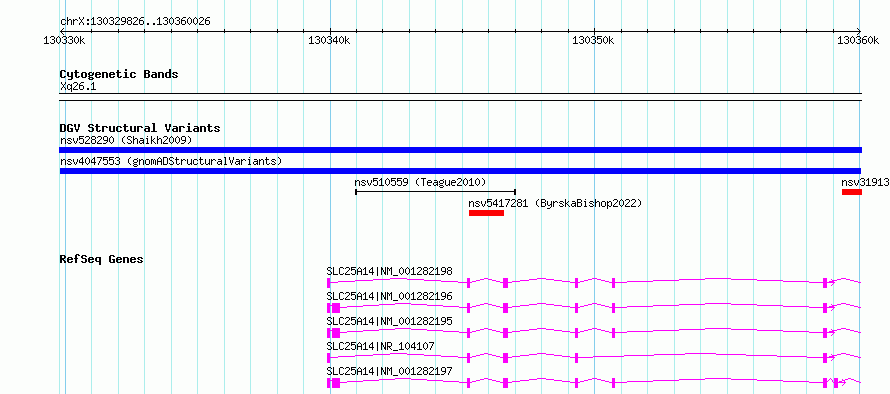Select the Xq26.1 cytogenetic band label
Screen dimensions: 890x394
tap(78, 87)
